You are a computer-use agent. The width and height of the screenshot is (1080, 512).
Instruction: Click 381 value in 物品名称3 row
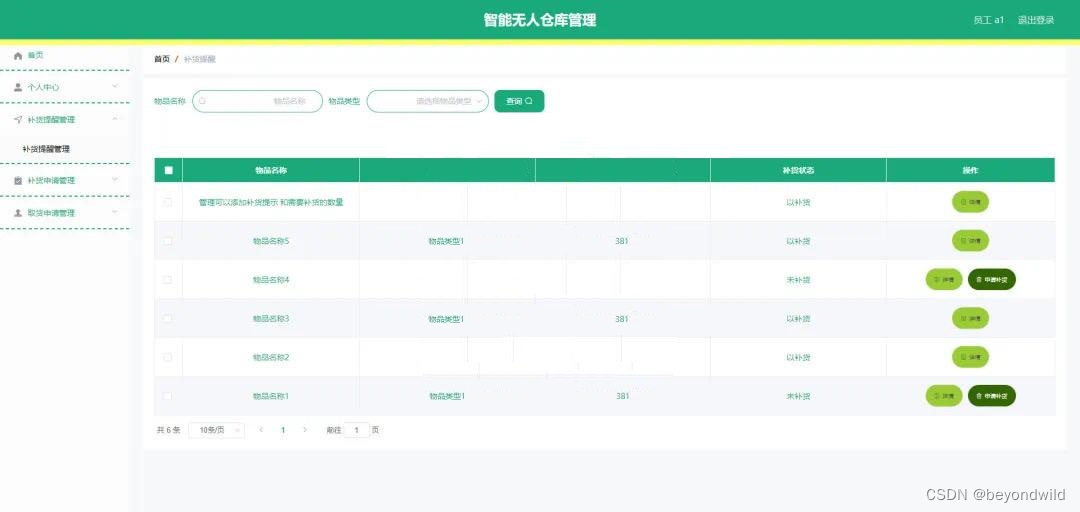coord(622,319)
